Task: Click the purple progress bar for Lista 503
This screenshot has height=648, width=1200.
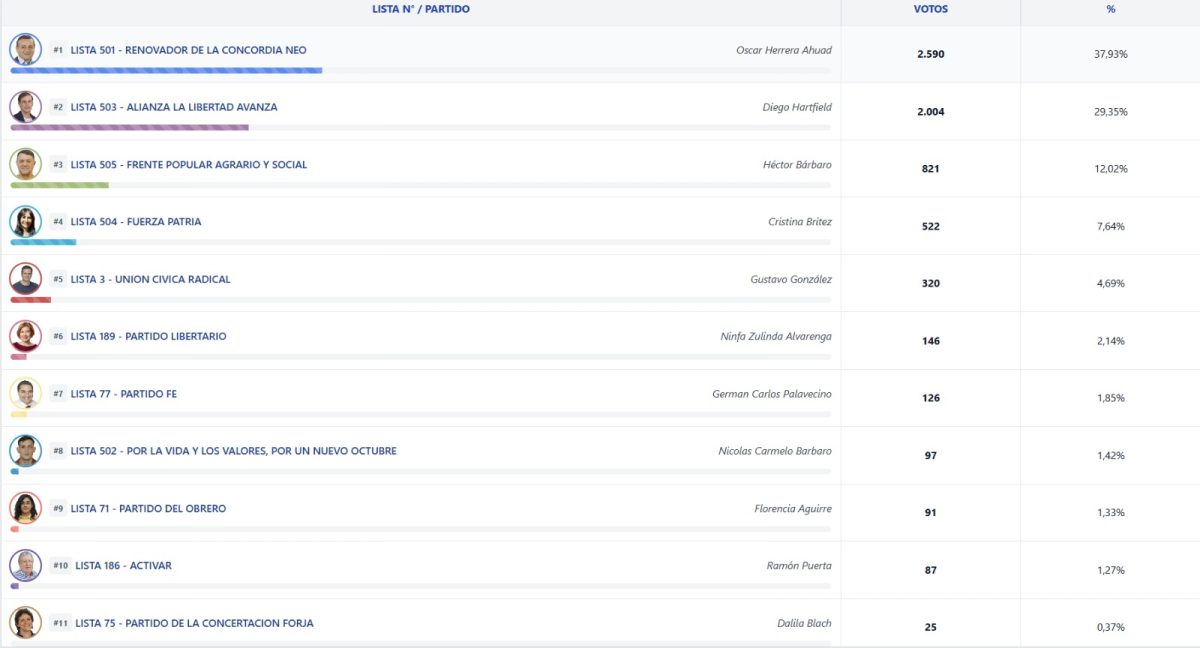Action: pyautogui.click(x=129, y=127)
